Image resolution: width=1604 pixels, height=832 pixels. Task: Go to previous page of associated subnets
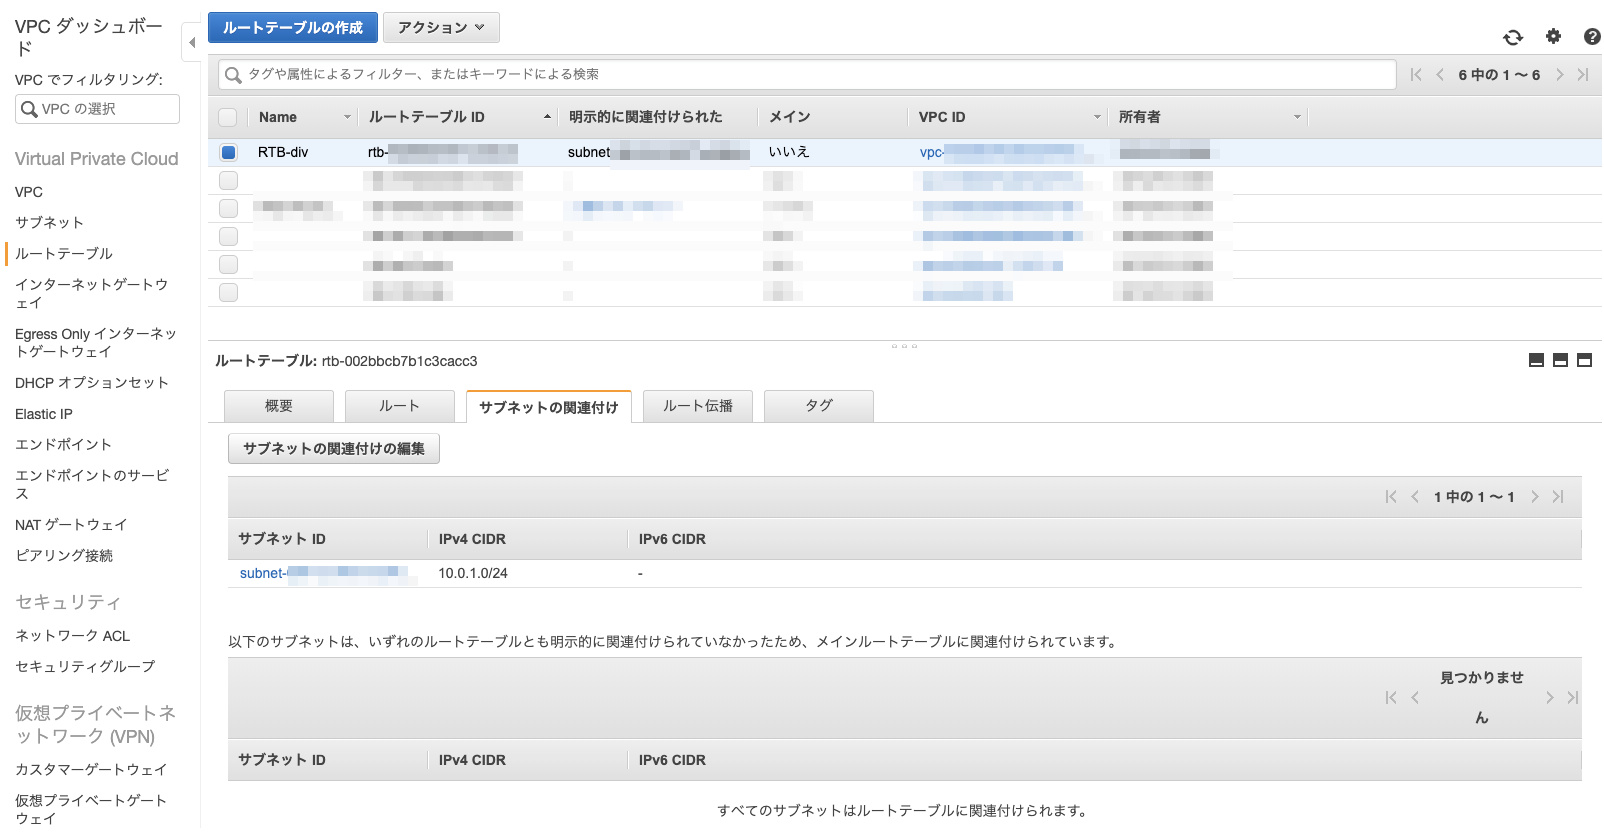[1415, 496]
